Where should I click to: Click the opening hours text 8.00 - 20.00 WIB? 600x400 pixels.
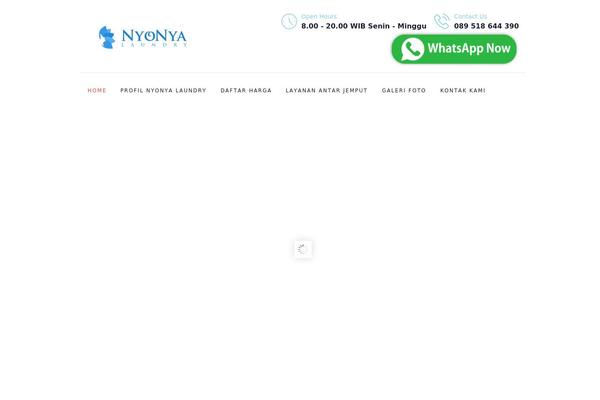point(333,26)
